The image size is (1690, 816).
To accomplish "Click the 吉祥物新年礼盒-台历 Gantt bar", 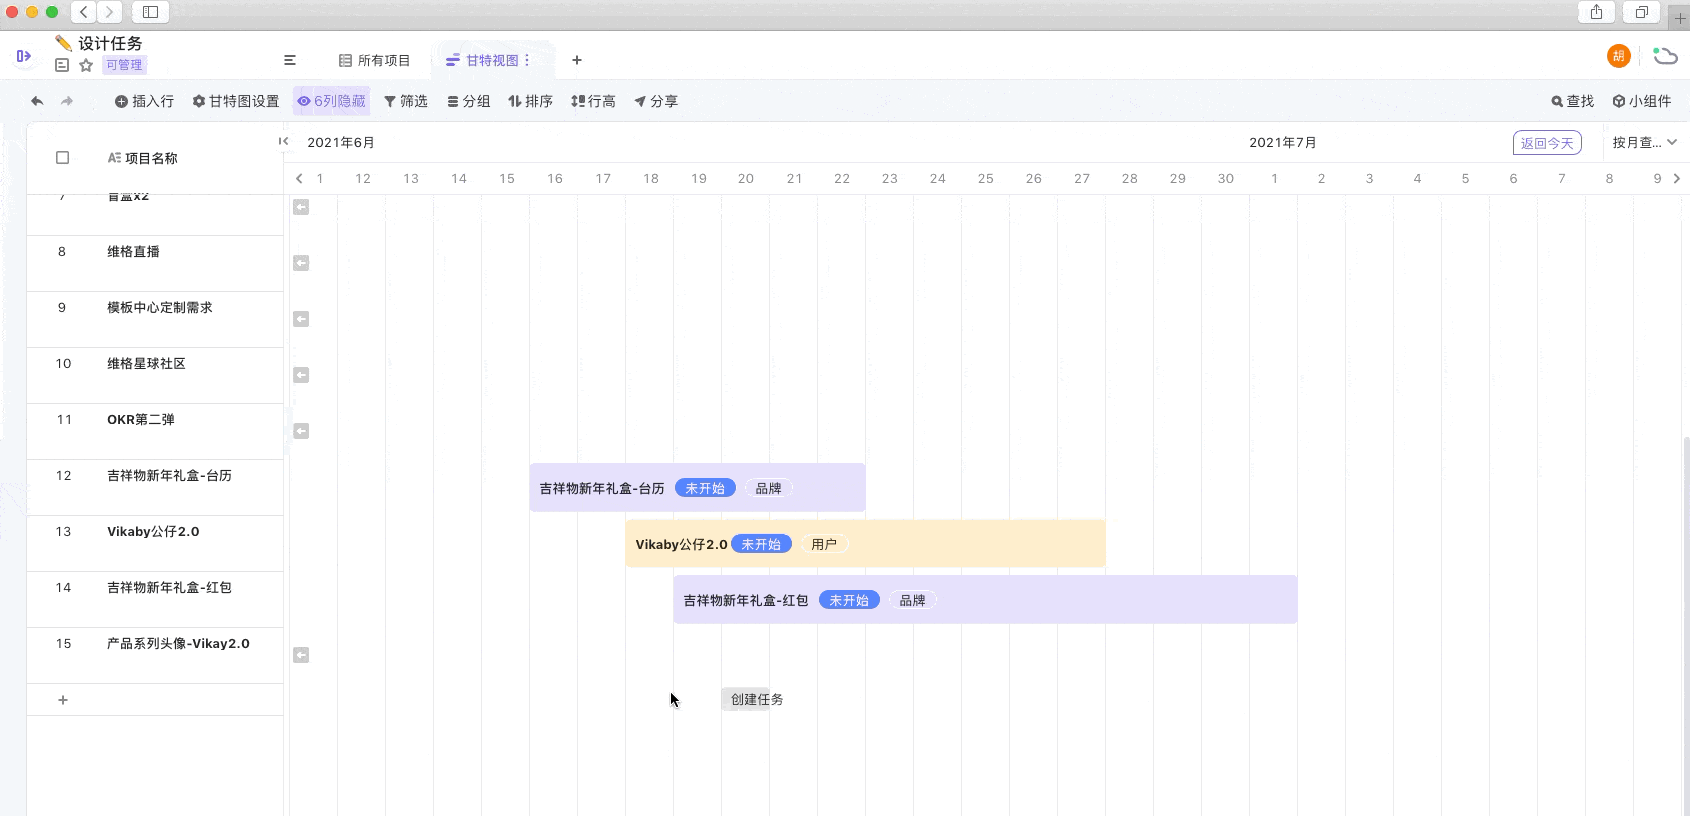I will click(x=698, y=488).
